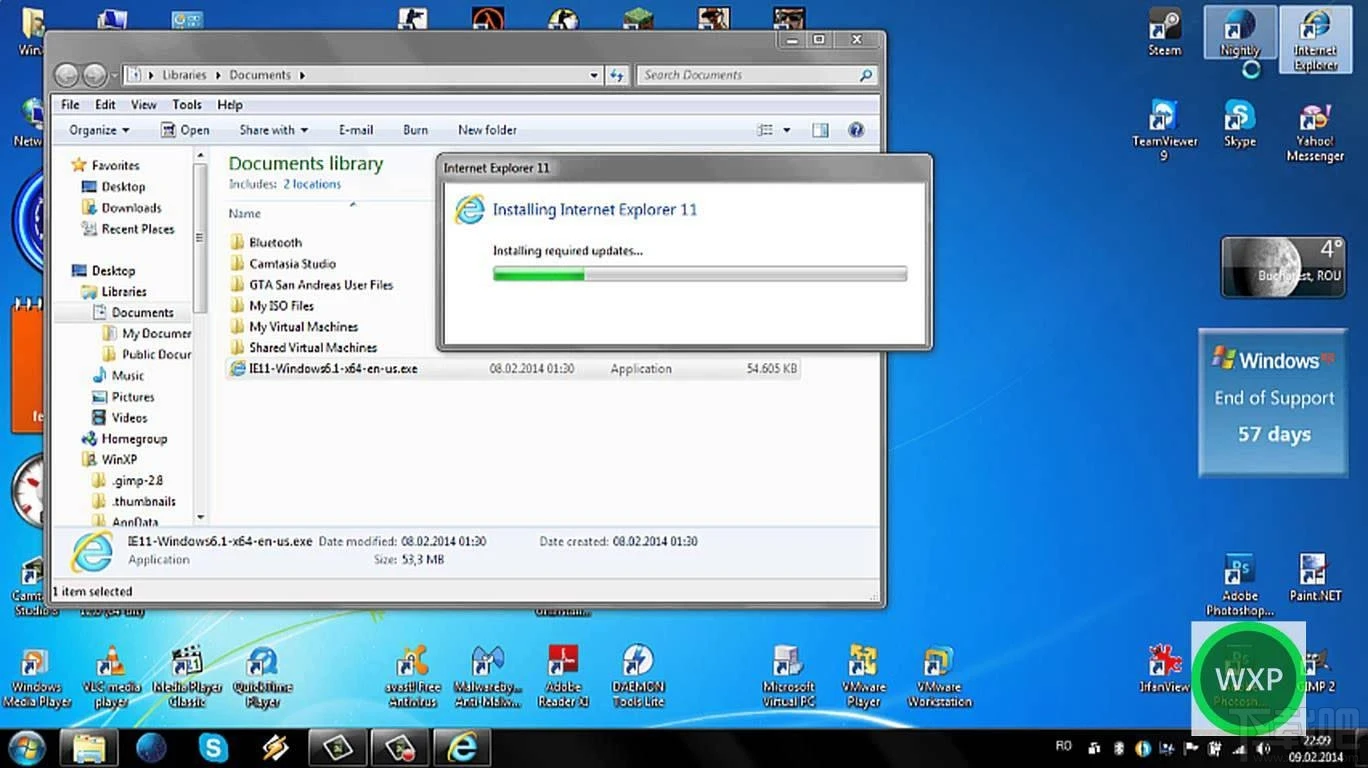
Task: Open the Tools menu
Action: (186, 104)
